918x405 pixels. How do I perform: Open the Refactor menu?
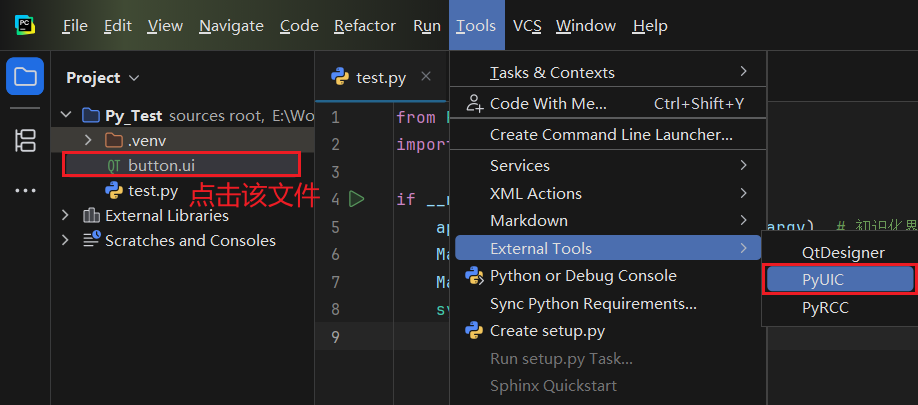click(365, 26)
